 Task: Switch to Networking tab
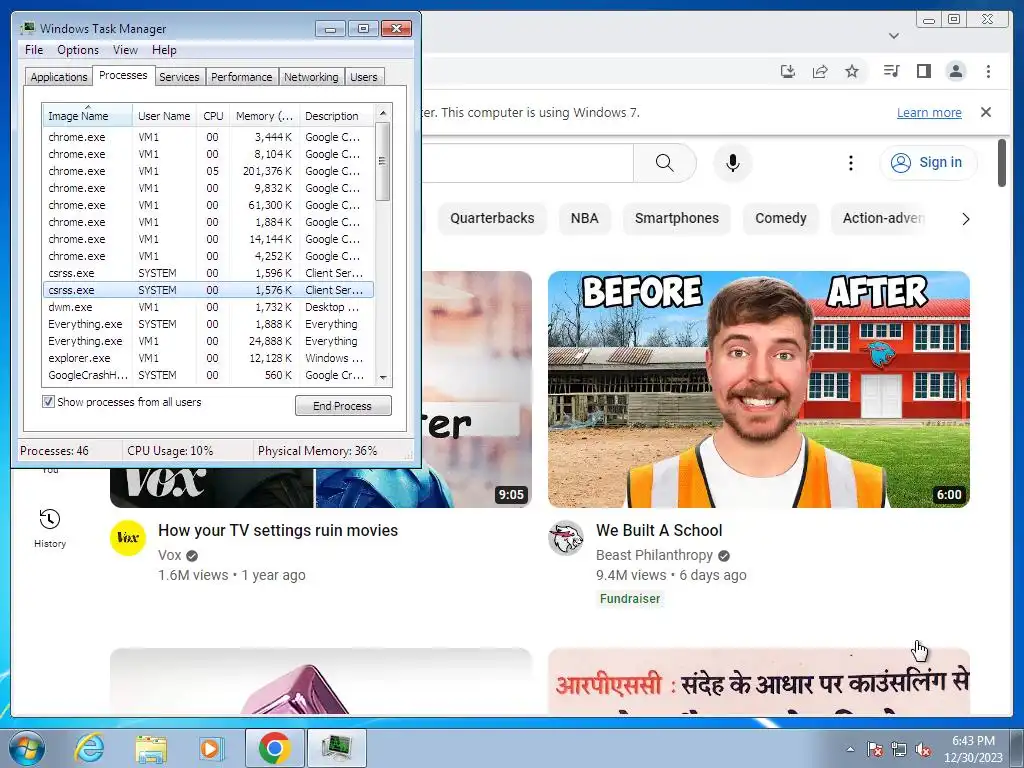pos(311,77)
